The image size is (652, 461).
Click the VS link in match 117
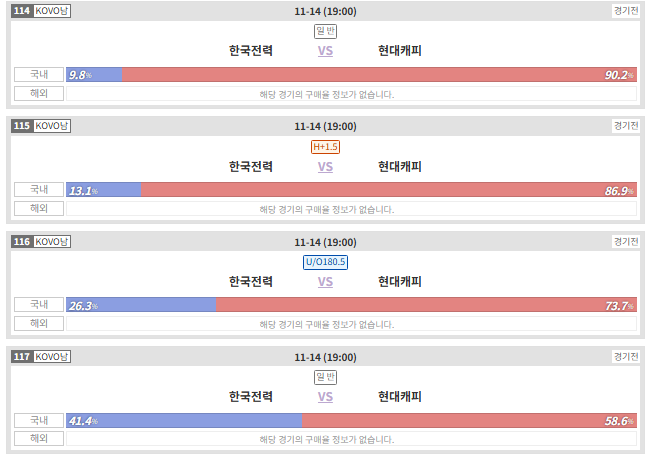(325, 397)
